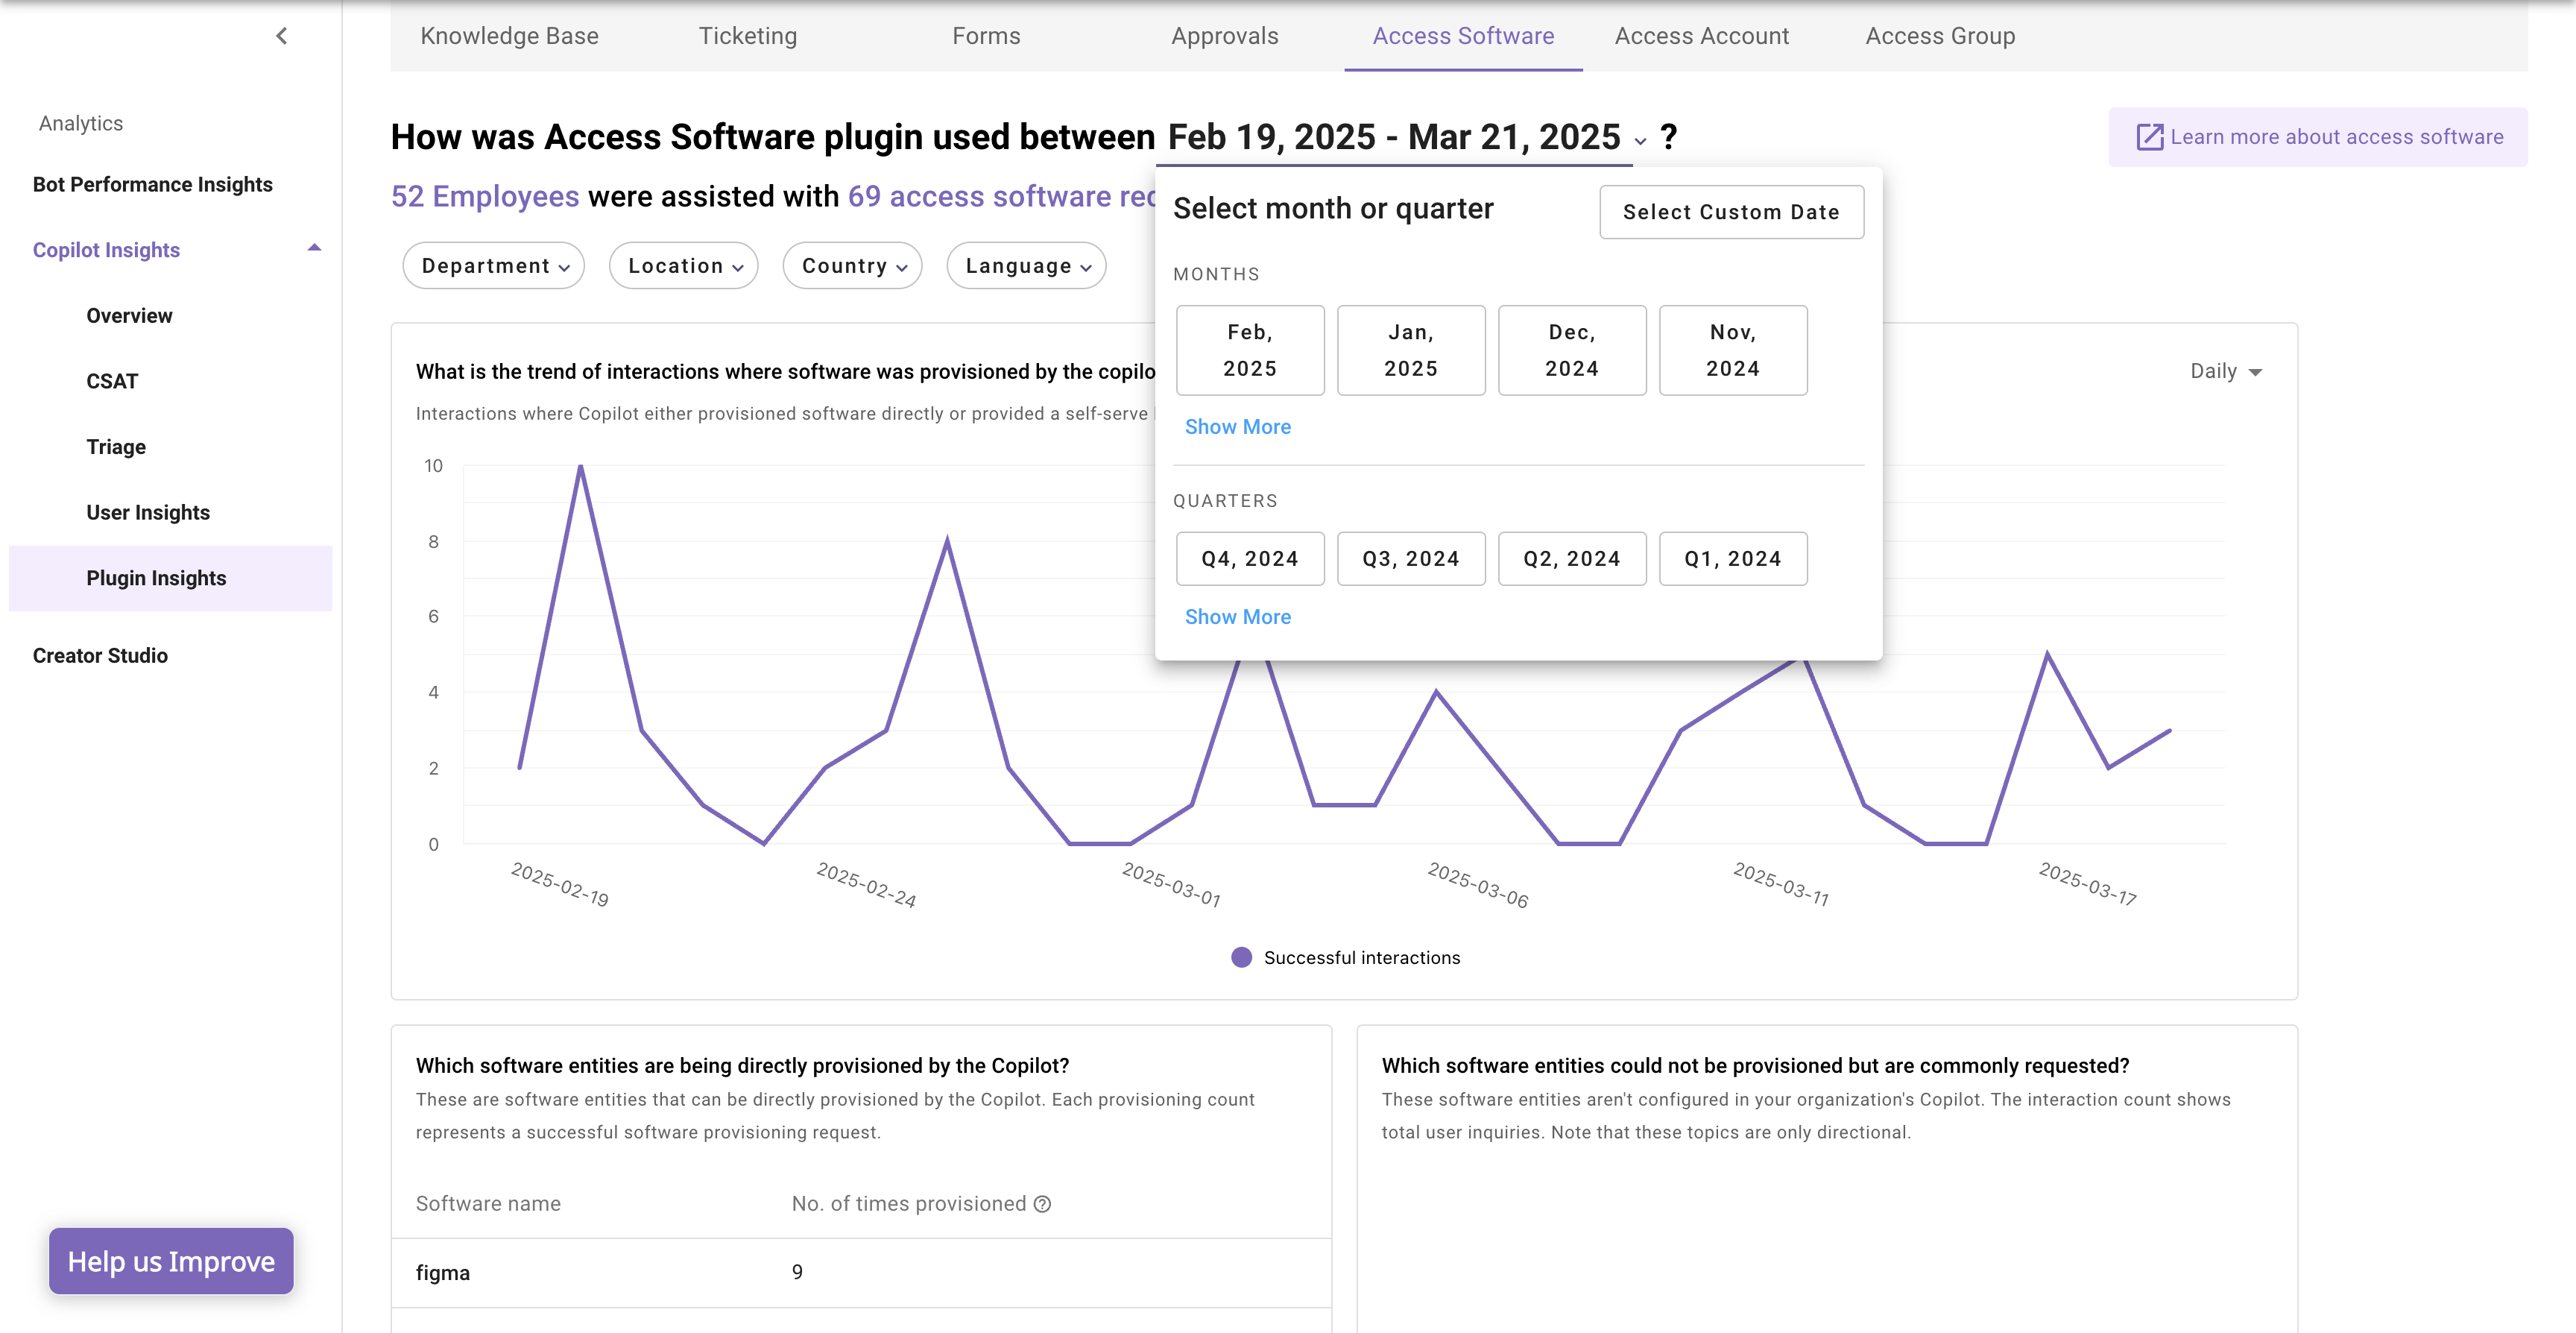Open the Knowledge Base tab
Screen dimensions: 2576x1333
(x=509, y=36)
